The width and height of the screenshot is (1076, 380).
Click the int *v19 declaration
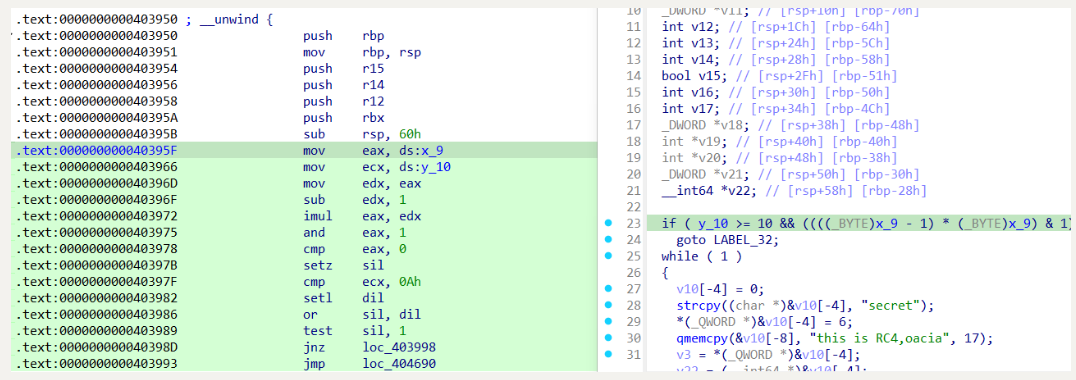(x=779, y=141)
